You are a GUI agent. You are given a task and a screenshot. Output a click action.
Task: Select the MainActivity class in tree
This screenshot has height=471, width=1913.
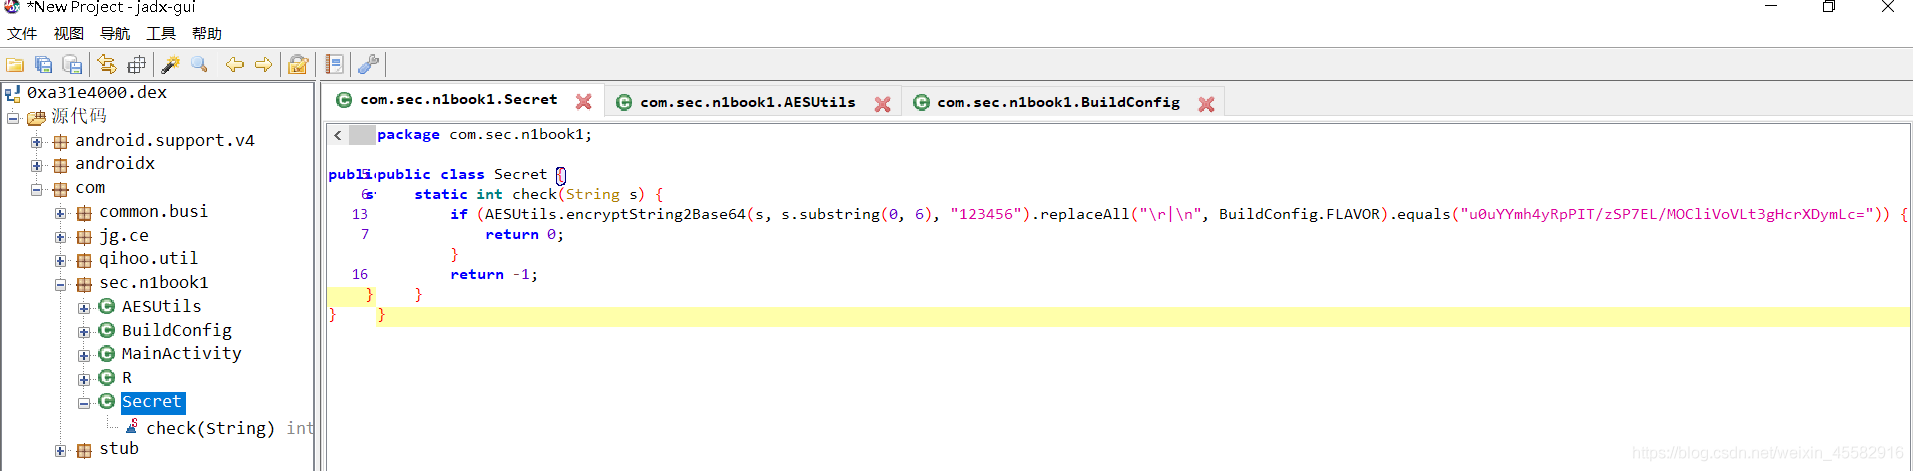(x=182, y=353)
